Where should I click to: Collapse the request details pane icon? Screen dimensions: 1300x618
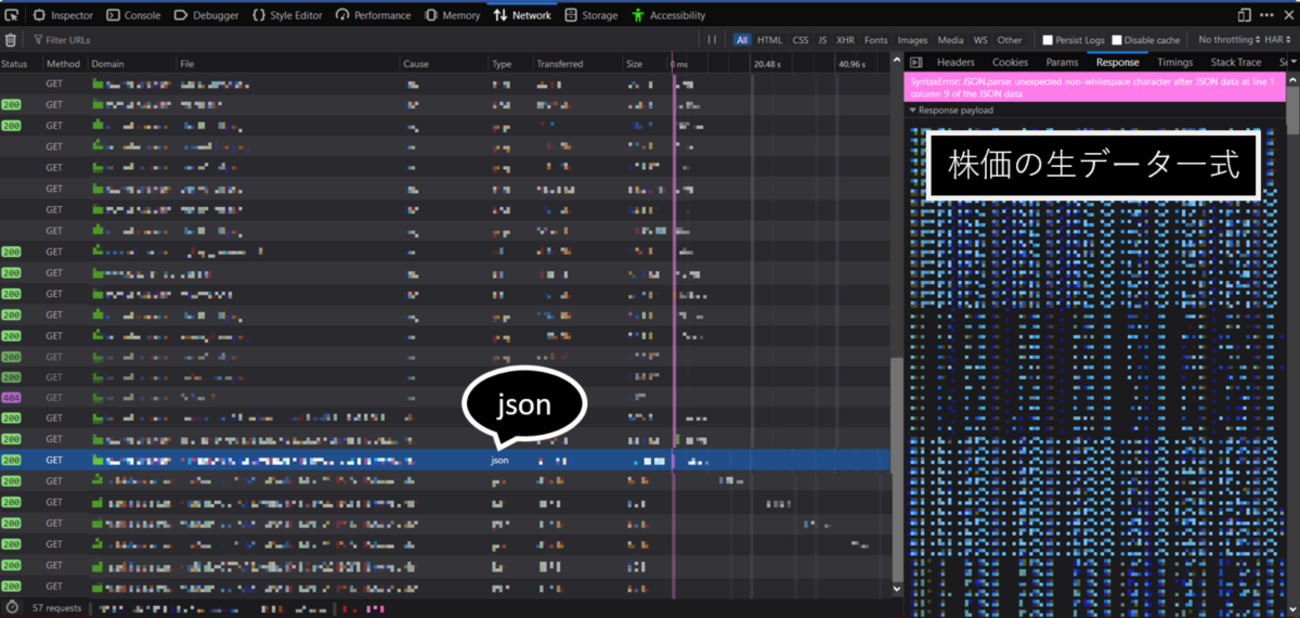(916, 62)
